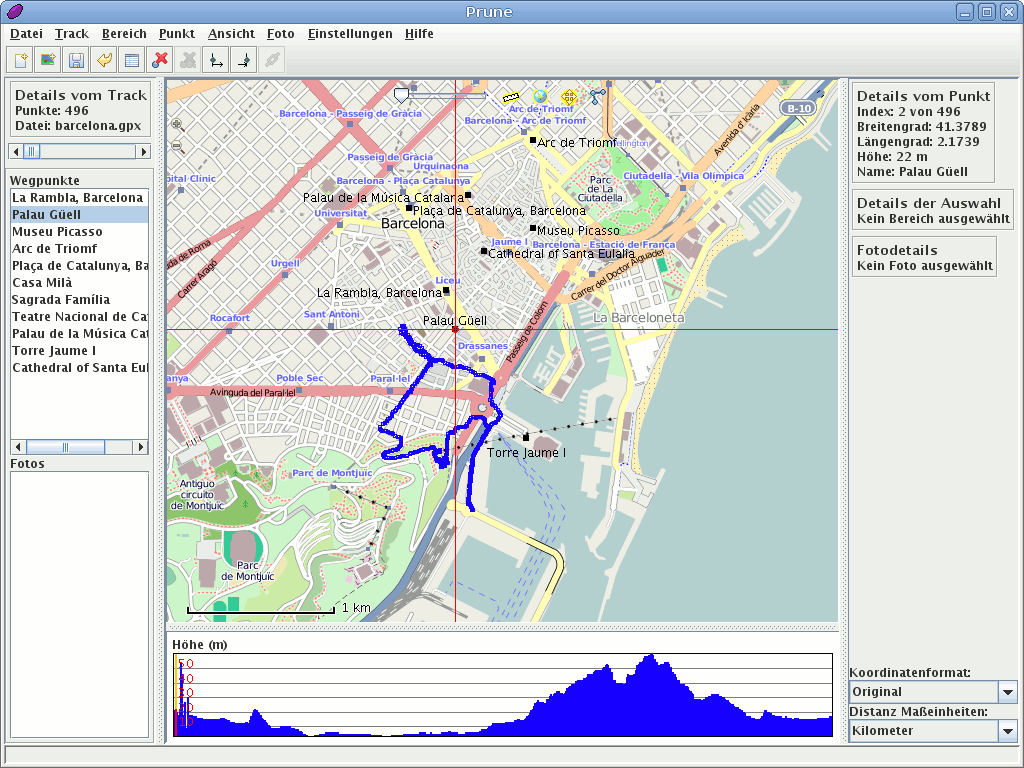The width and height of the screenshot is (1024, 768).
Task: Click the La Rambla, Barcelona map marker
Action: coord(446,291)
